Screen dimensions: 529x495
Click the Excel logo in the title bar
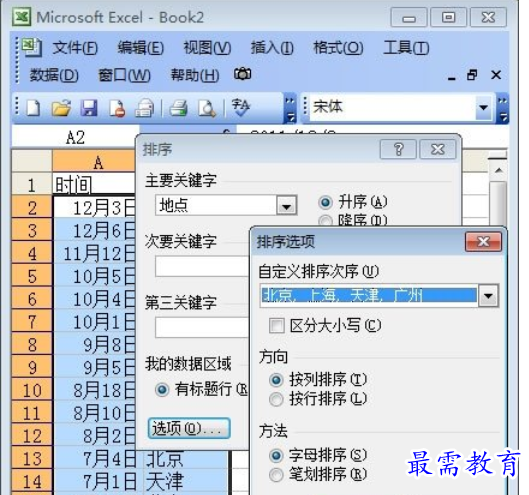click(22, 17)
